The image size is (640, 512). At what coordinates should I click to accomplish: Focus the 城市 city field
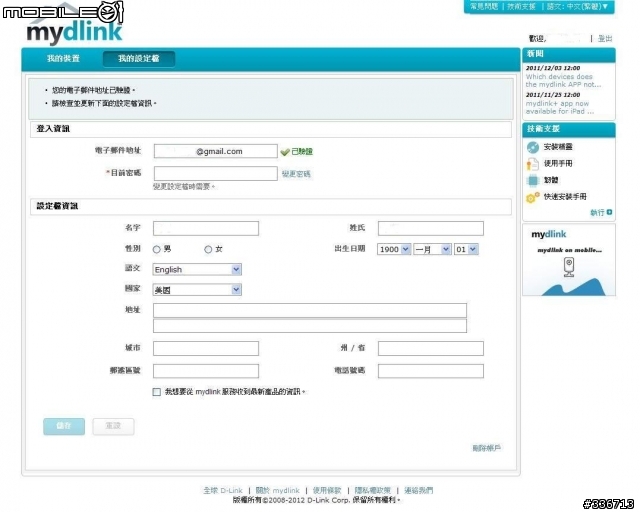pos(206,348)
